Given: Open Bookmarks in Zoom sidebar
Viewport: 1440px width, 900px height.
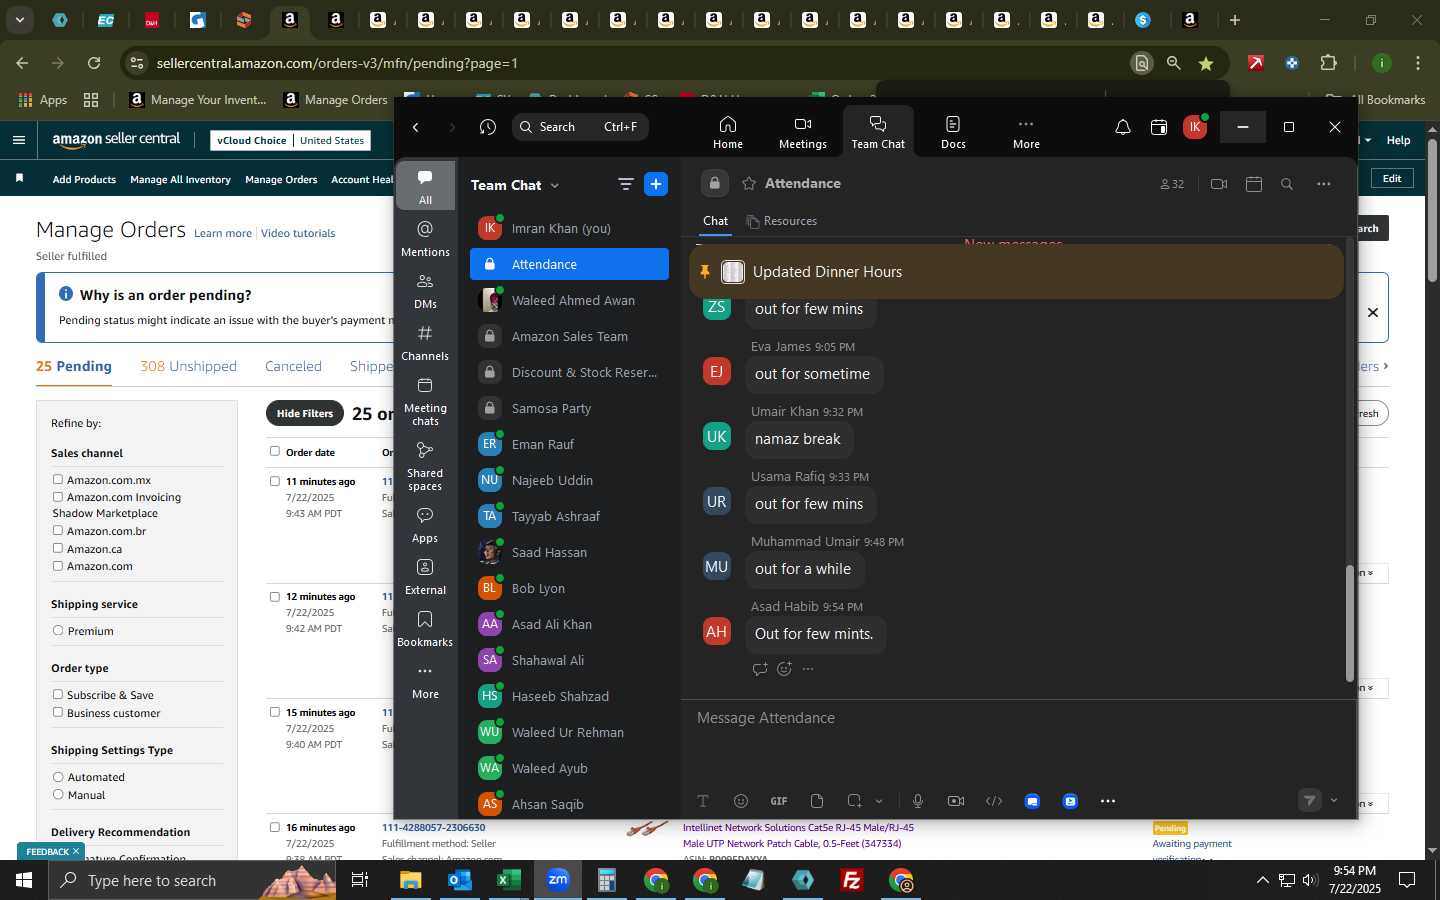Looking at the screenshot, I should pyautogui.click(x=425, y=628).
